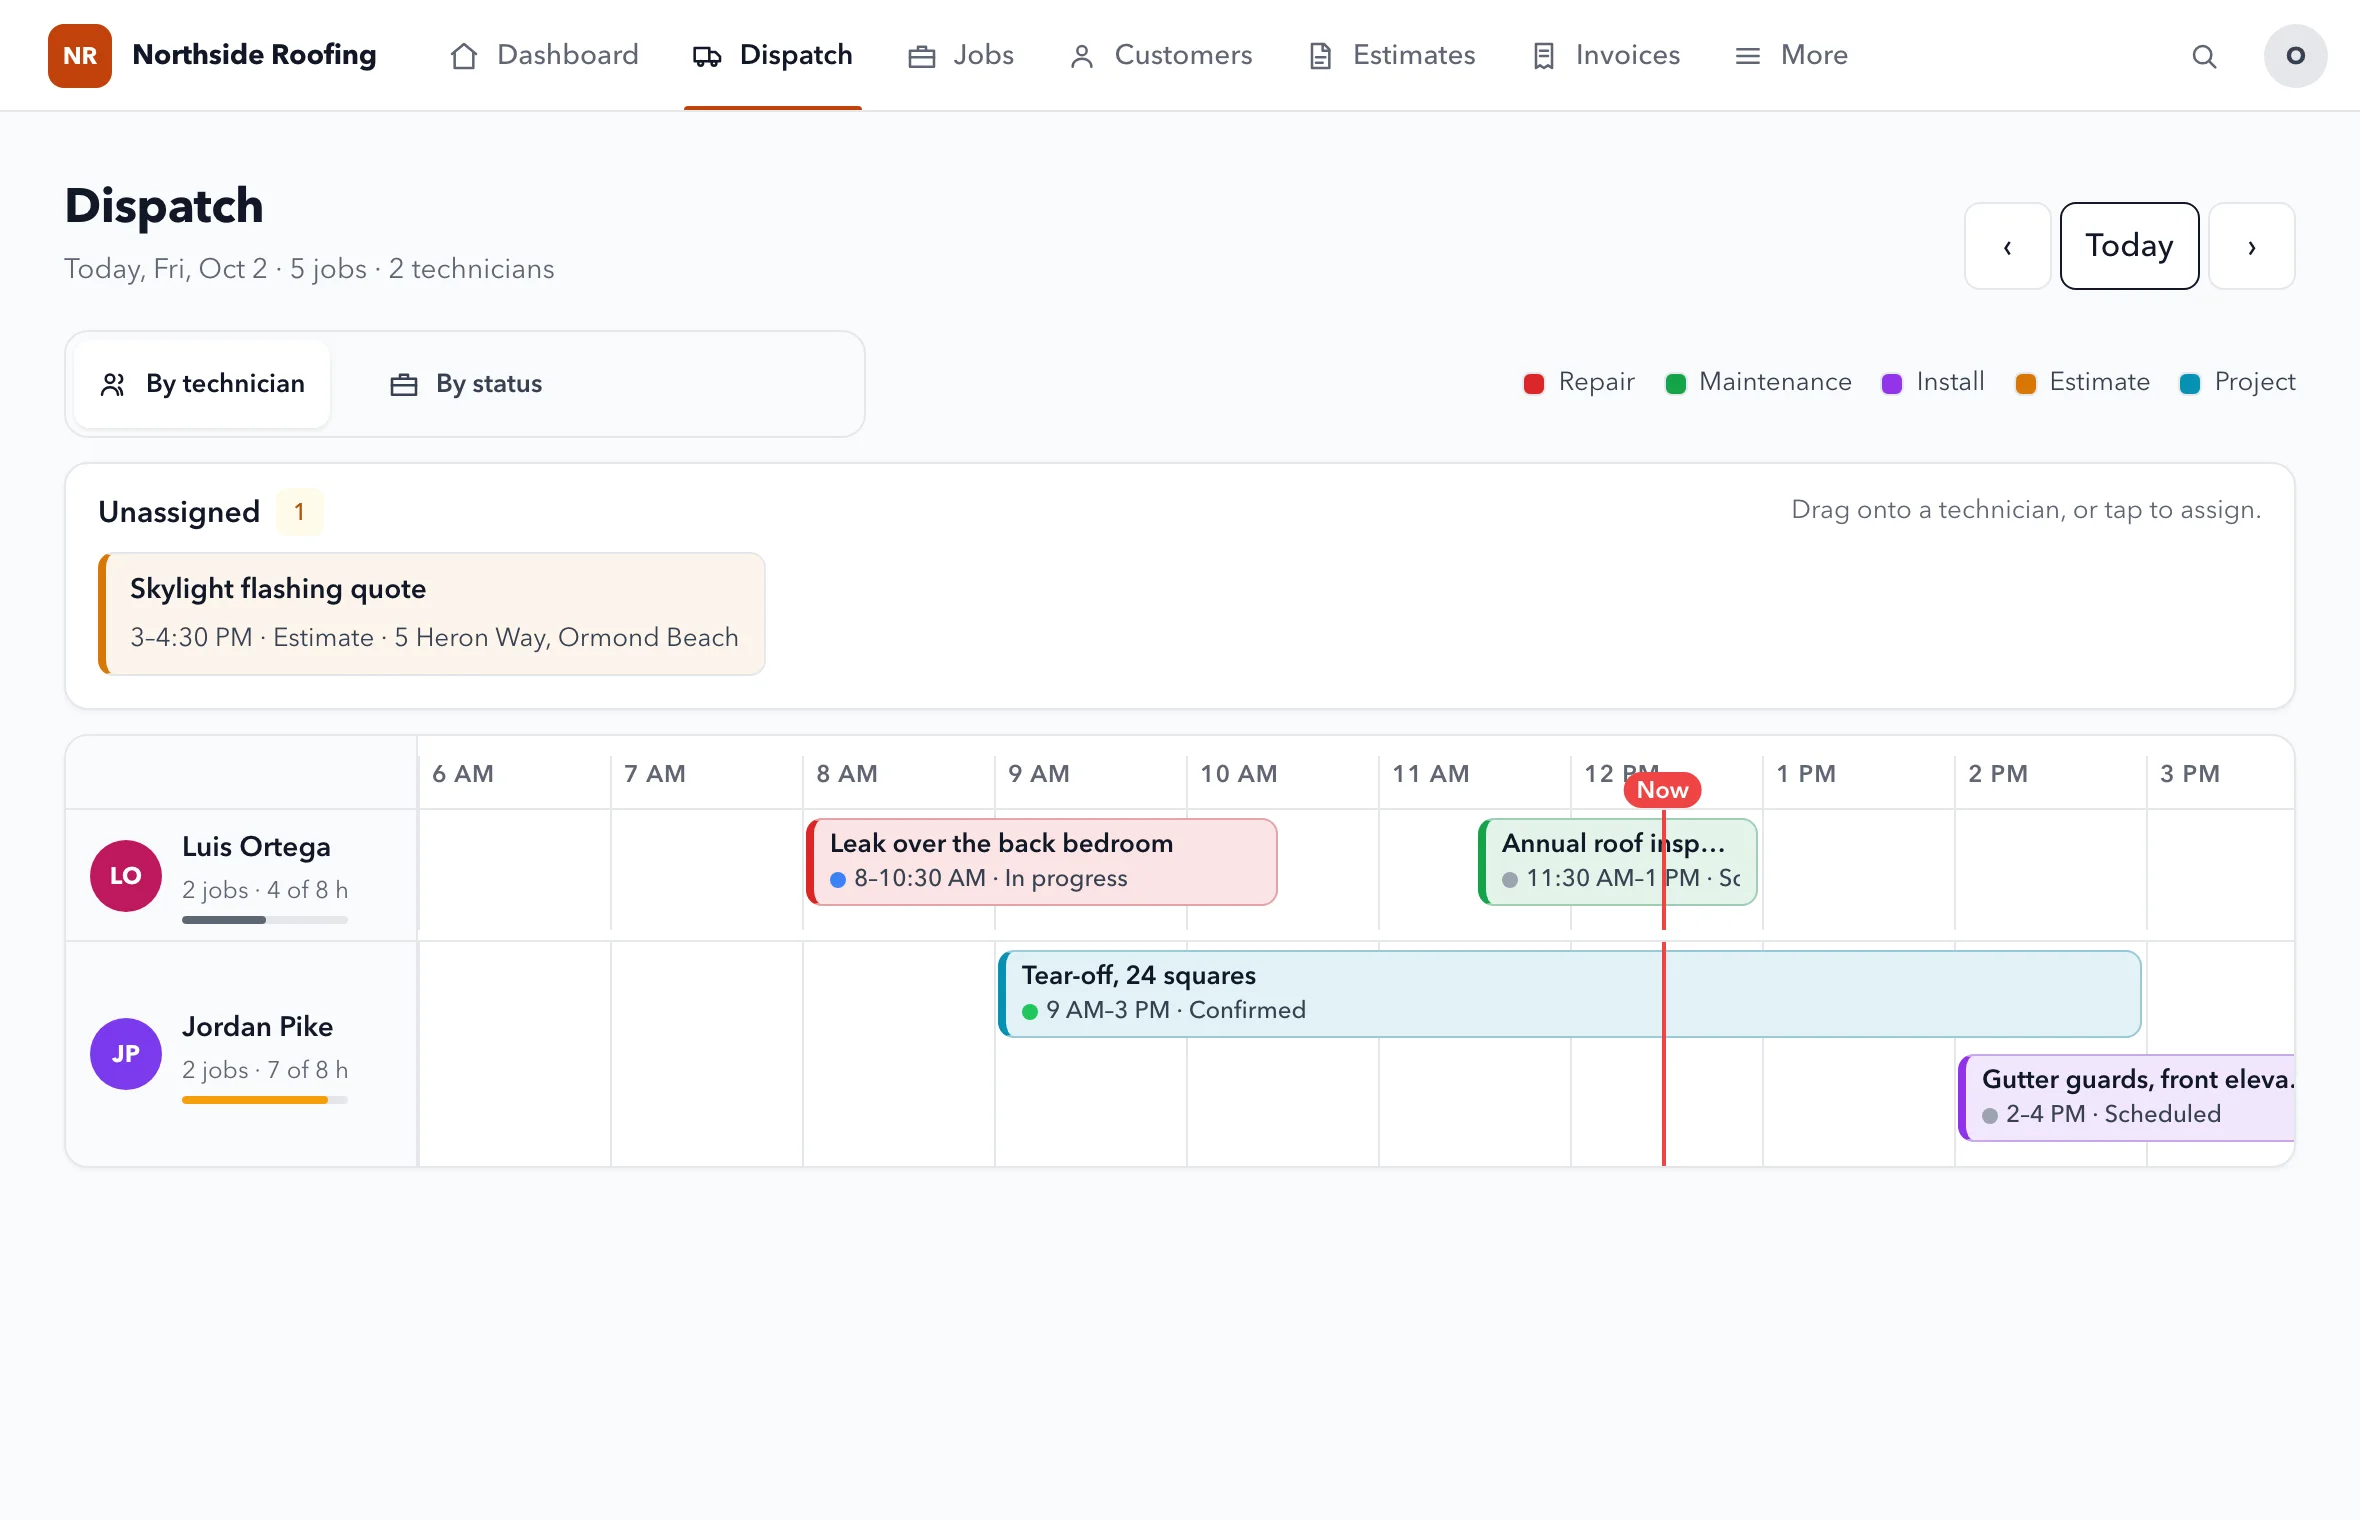Switch to By technician view
2360x1520 pixels.
(x=202, y=384)
